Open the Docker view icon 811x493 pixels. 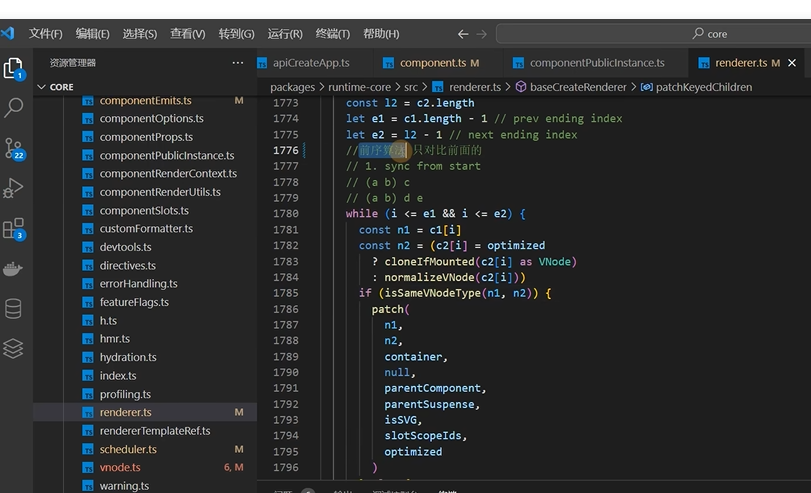(12, 268)
